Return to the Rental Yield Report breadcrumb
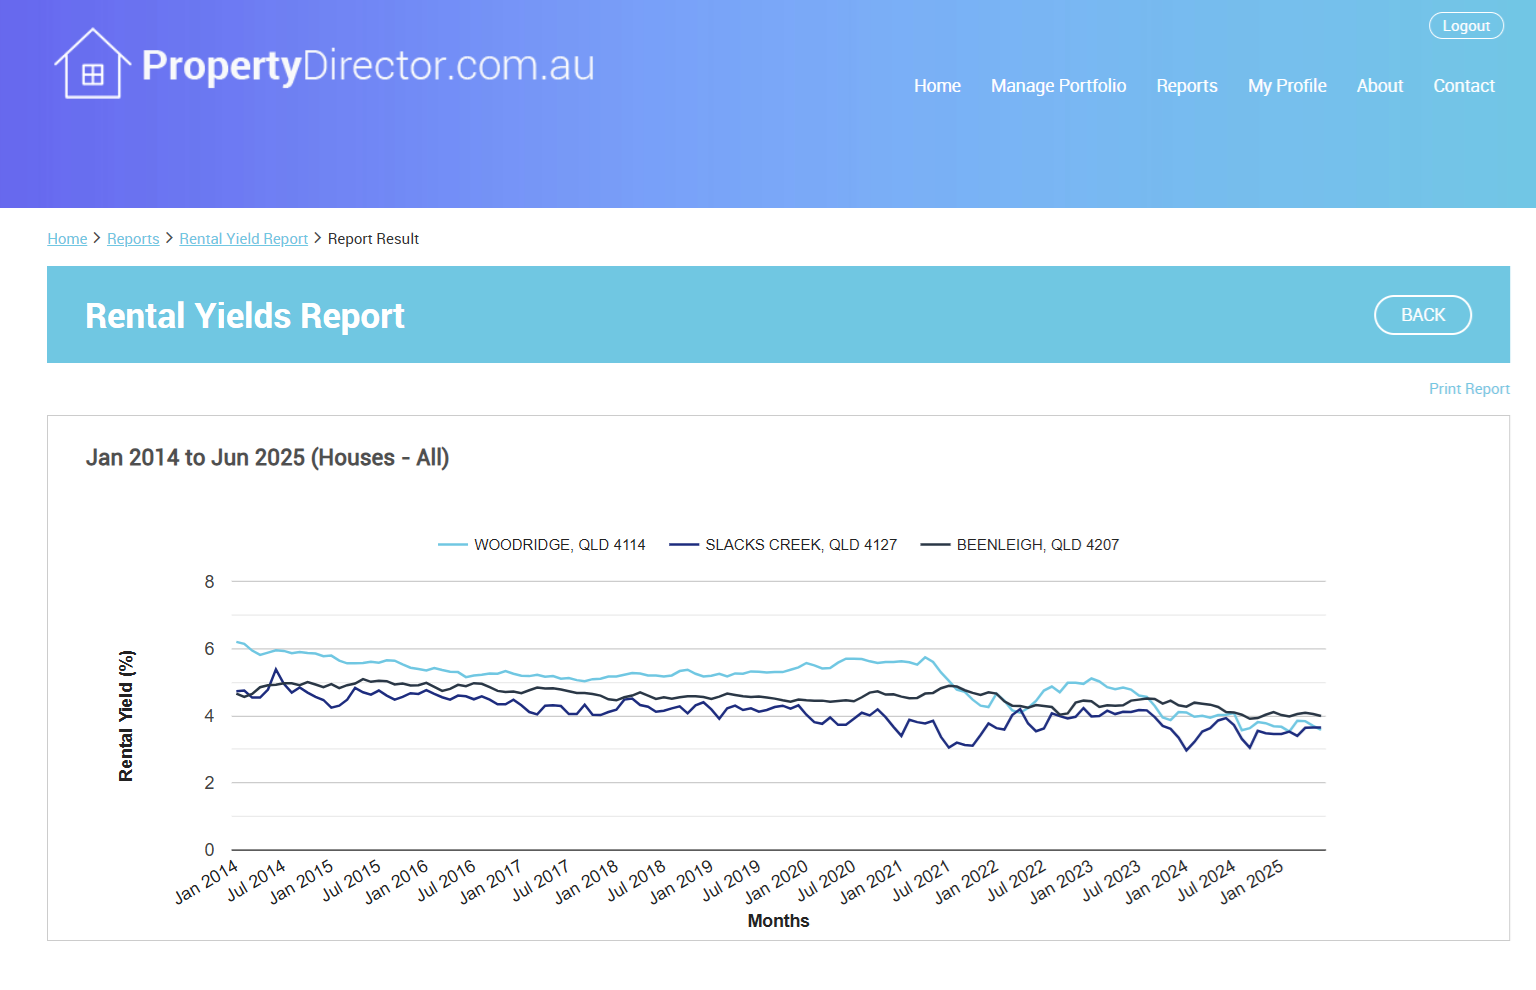 243,239
